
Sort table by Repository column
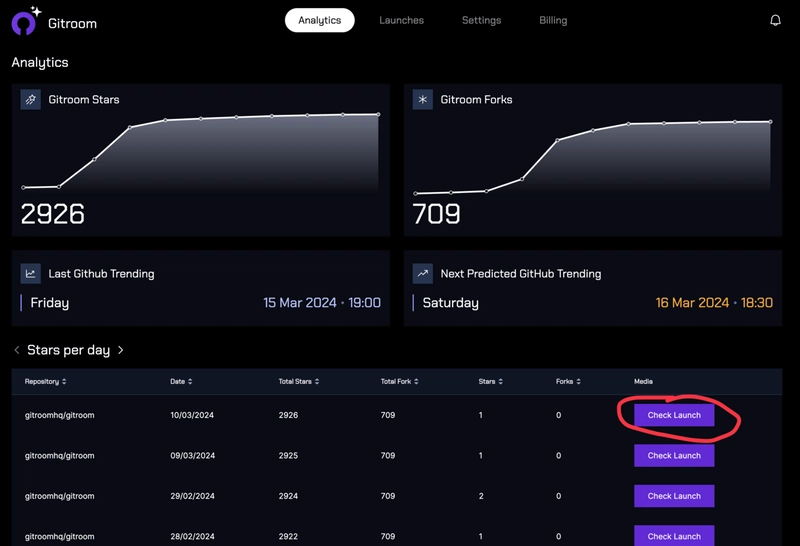point(45,381)
